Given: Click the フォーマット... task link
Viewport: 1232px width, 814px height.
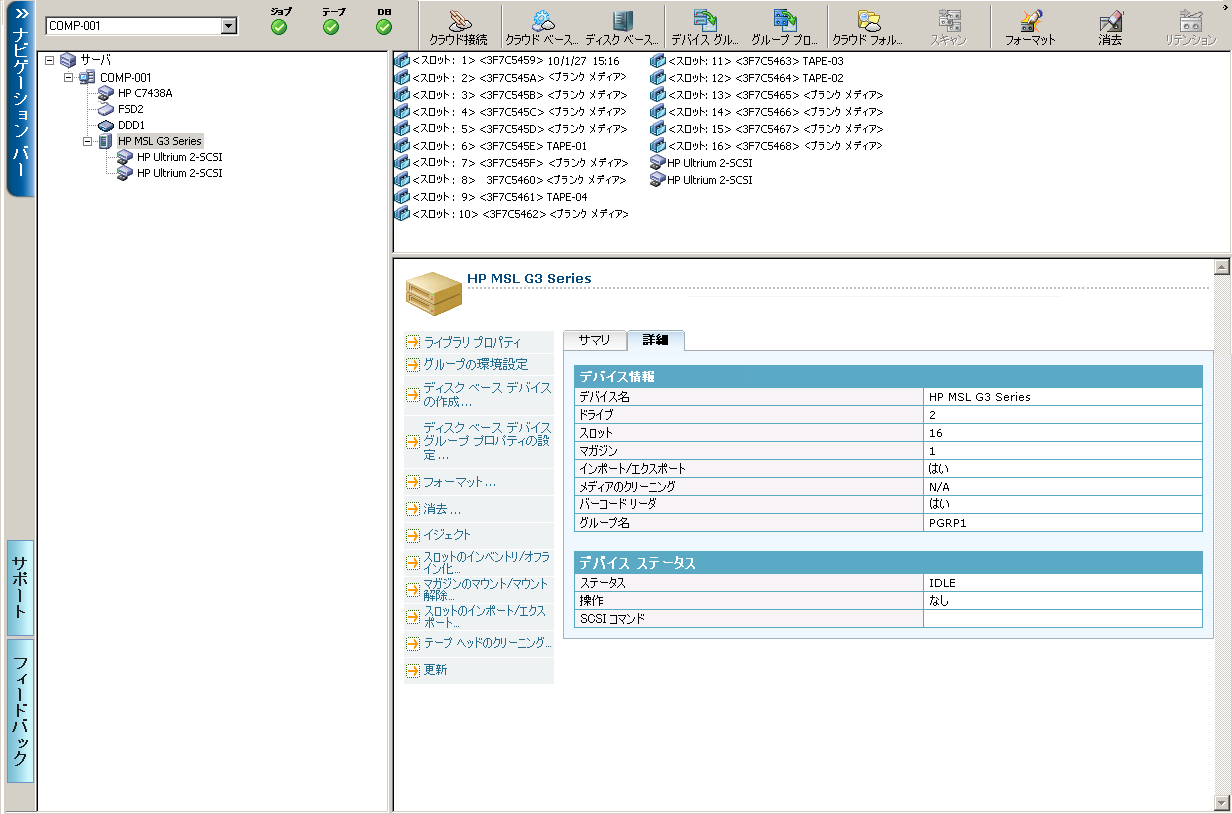Looking at the screenshot, I should [459, 482].
